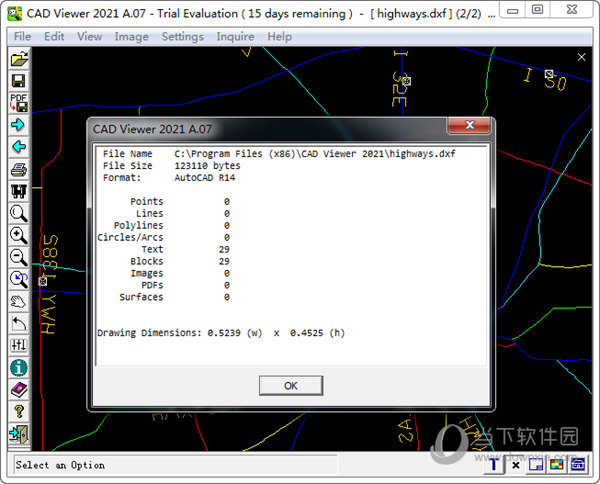Click the Undo curved arrow icon
Viewport: 600px width, 484px height.
pos(19,324)
